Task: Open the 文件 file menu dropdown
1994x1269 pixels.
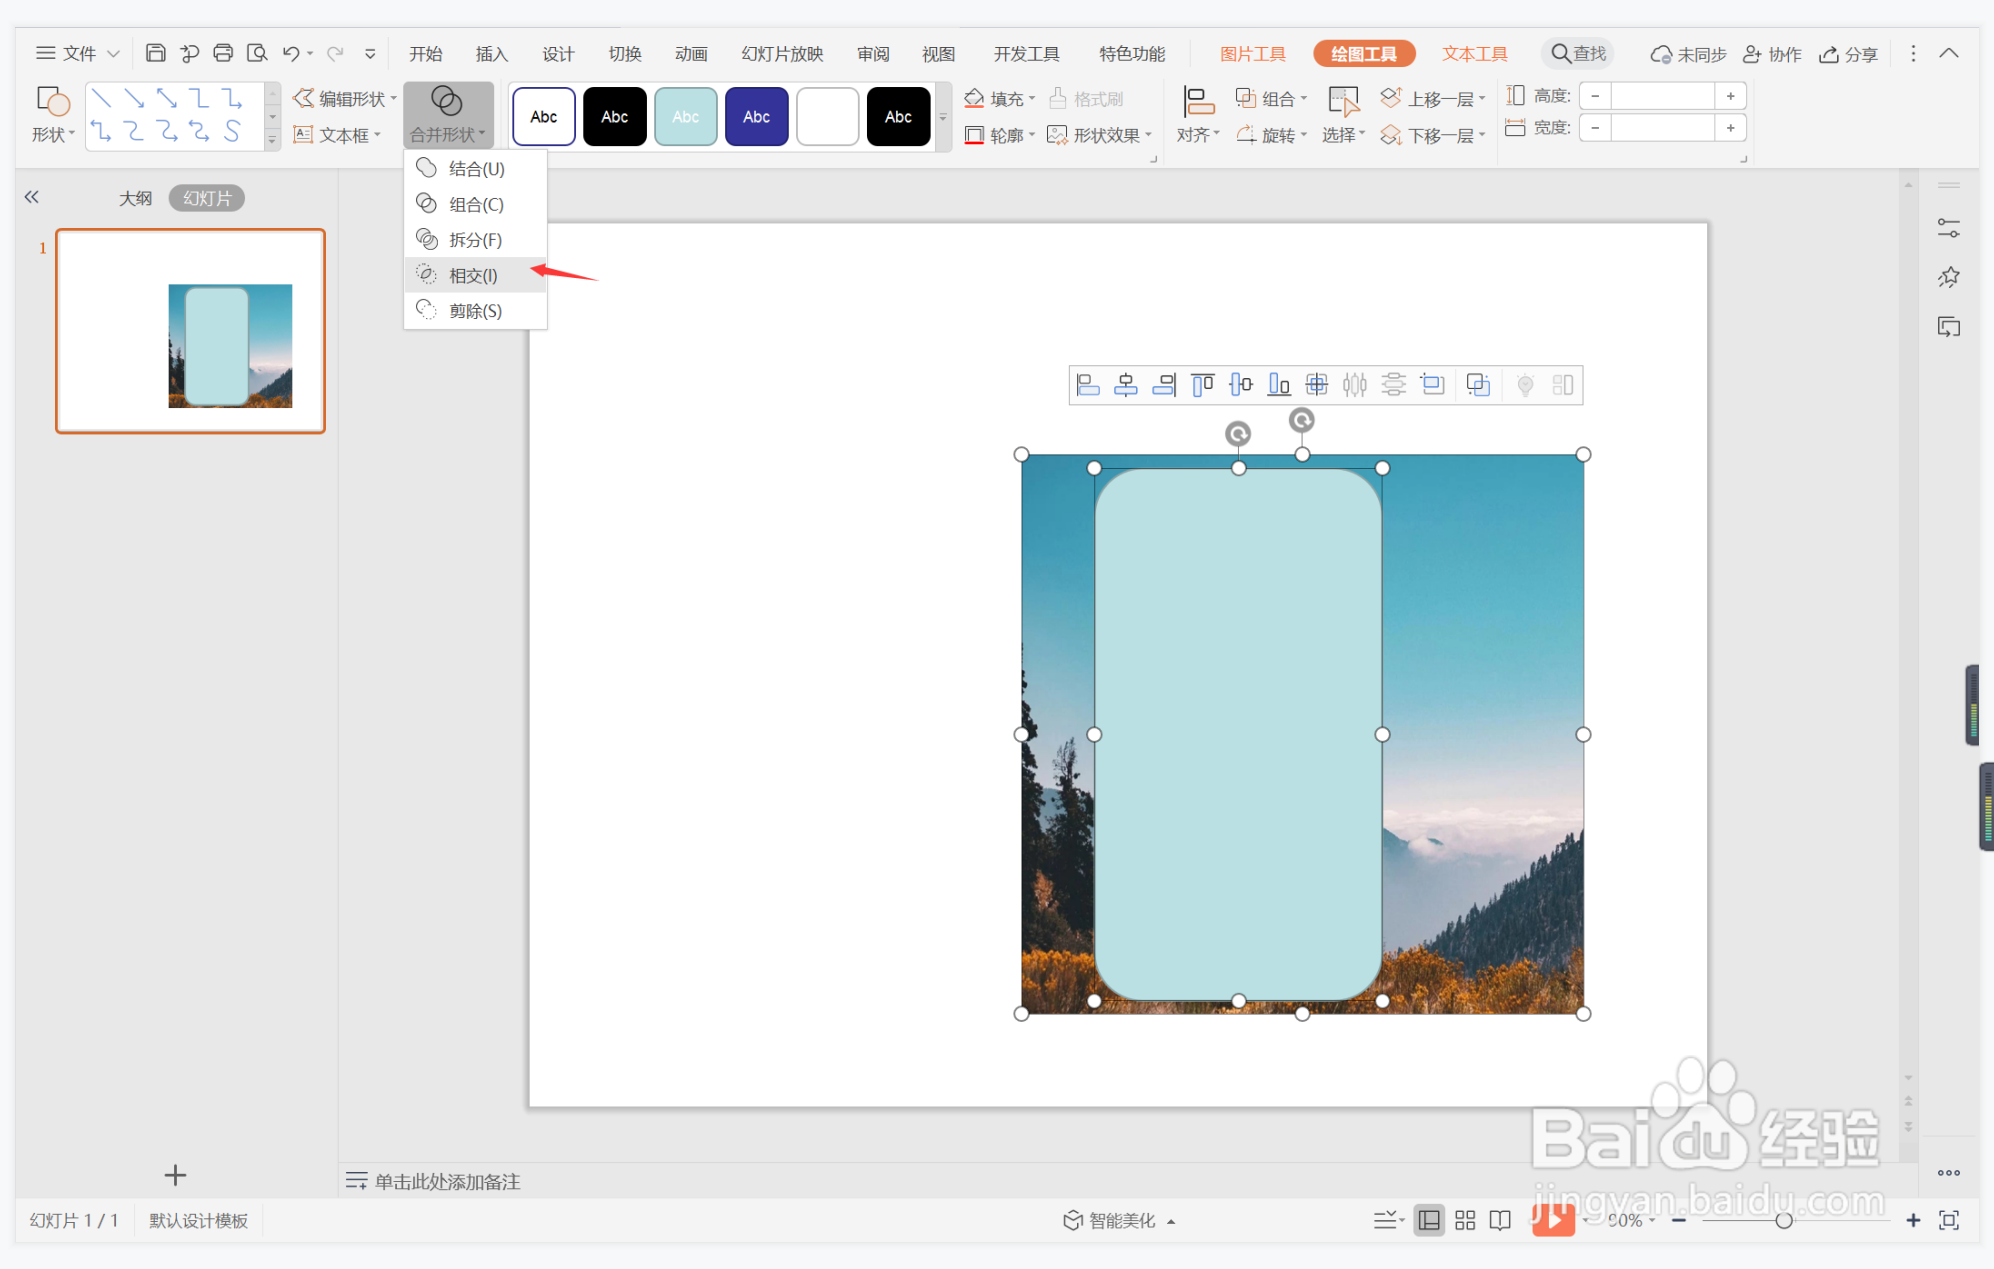Action: click(78, 53)
